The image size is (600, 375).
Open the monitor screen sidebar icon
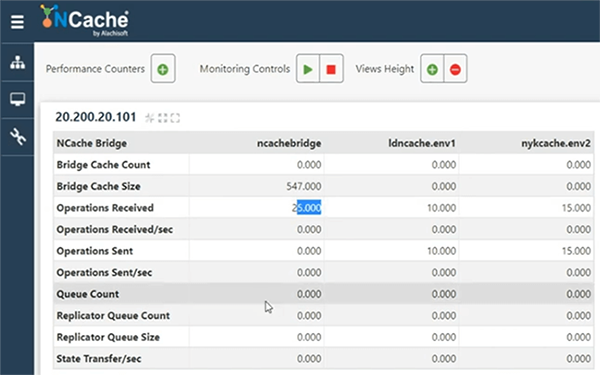(x=18, y=99)
